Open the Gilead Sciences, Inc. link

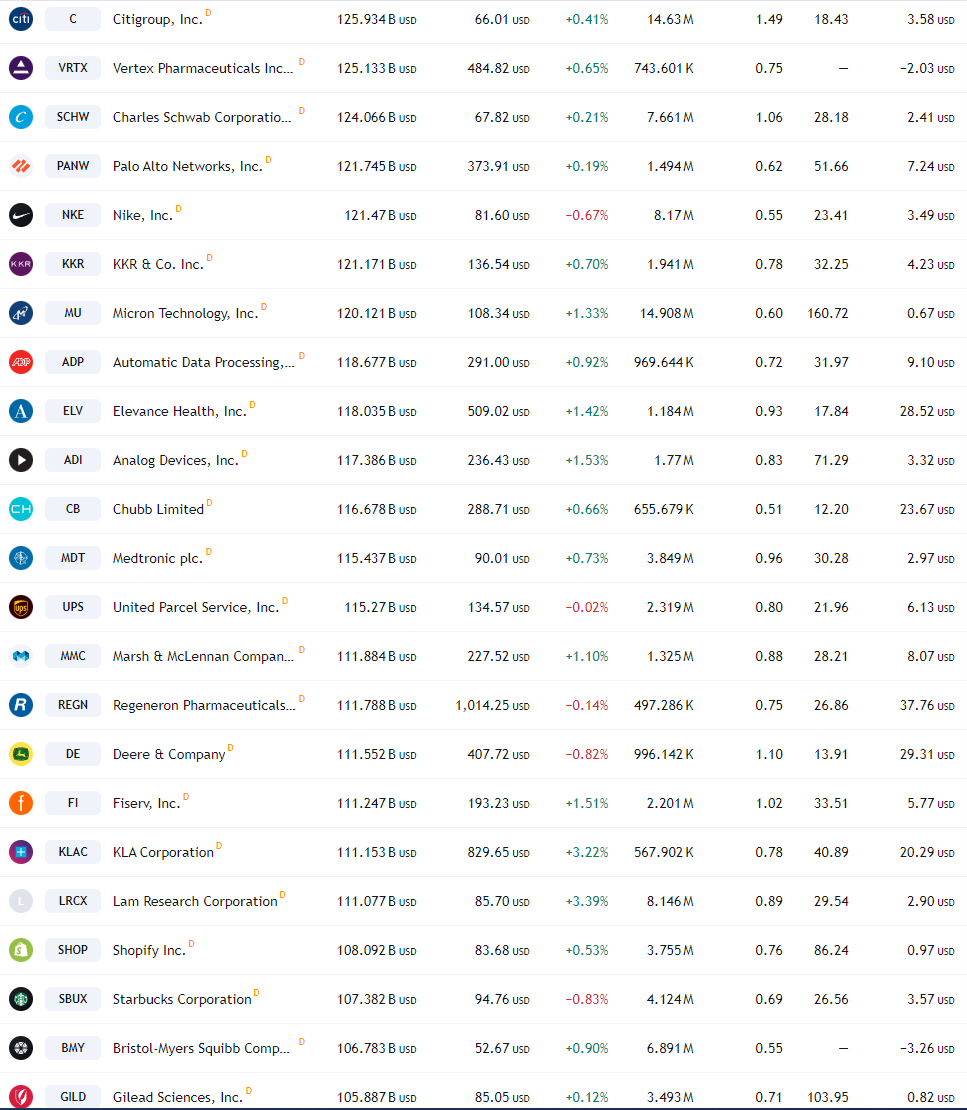178,1097
